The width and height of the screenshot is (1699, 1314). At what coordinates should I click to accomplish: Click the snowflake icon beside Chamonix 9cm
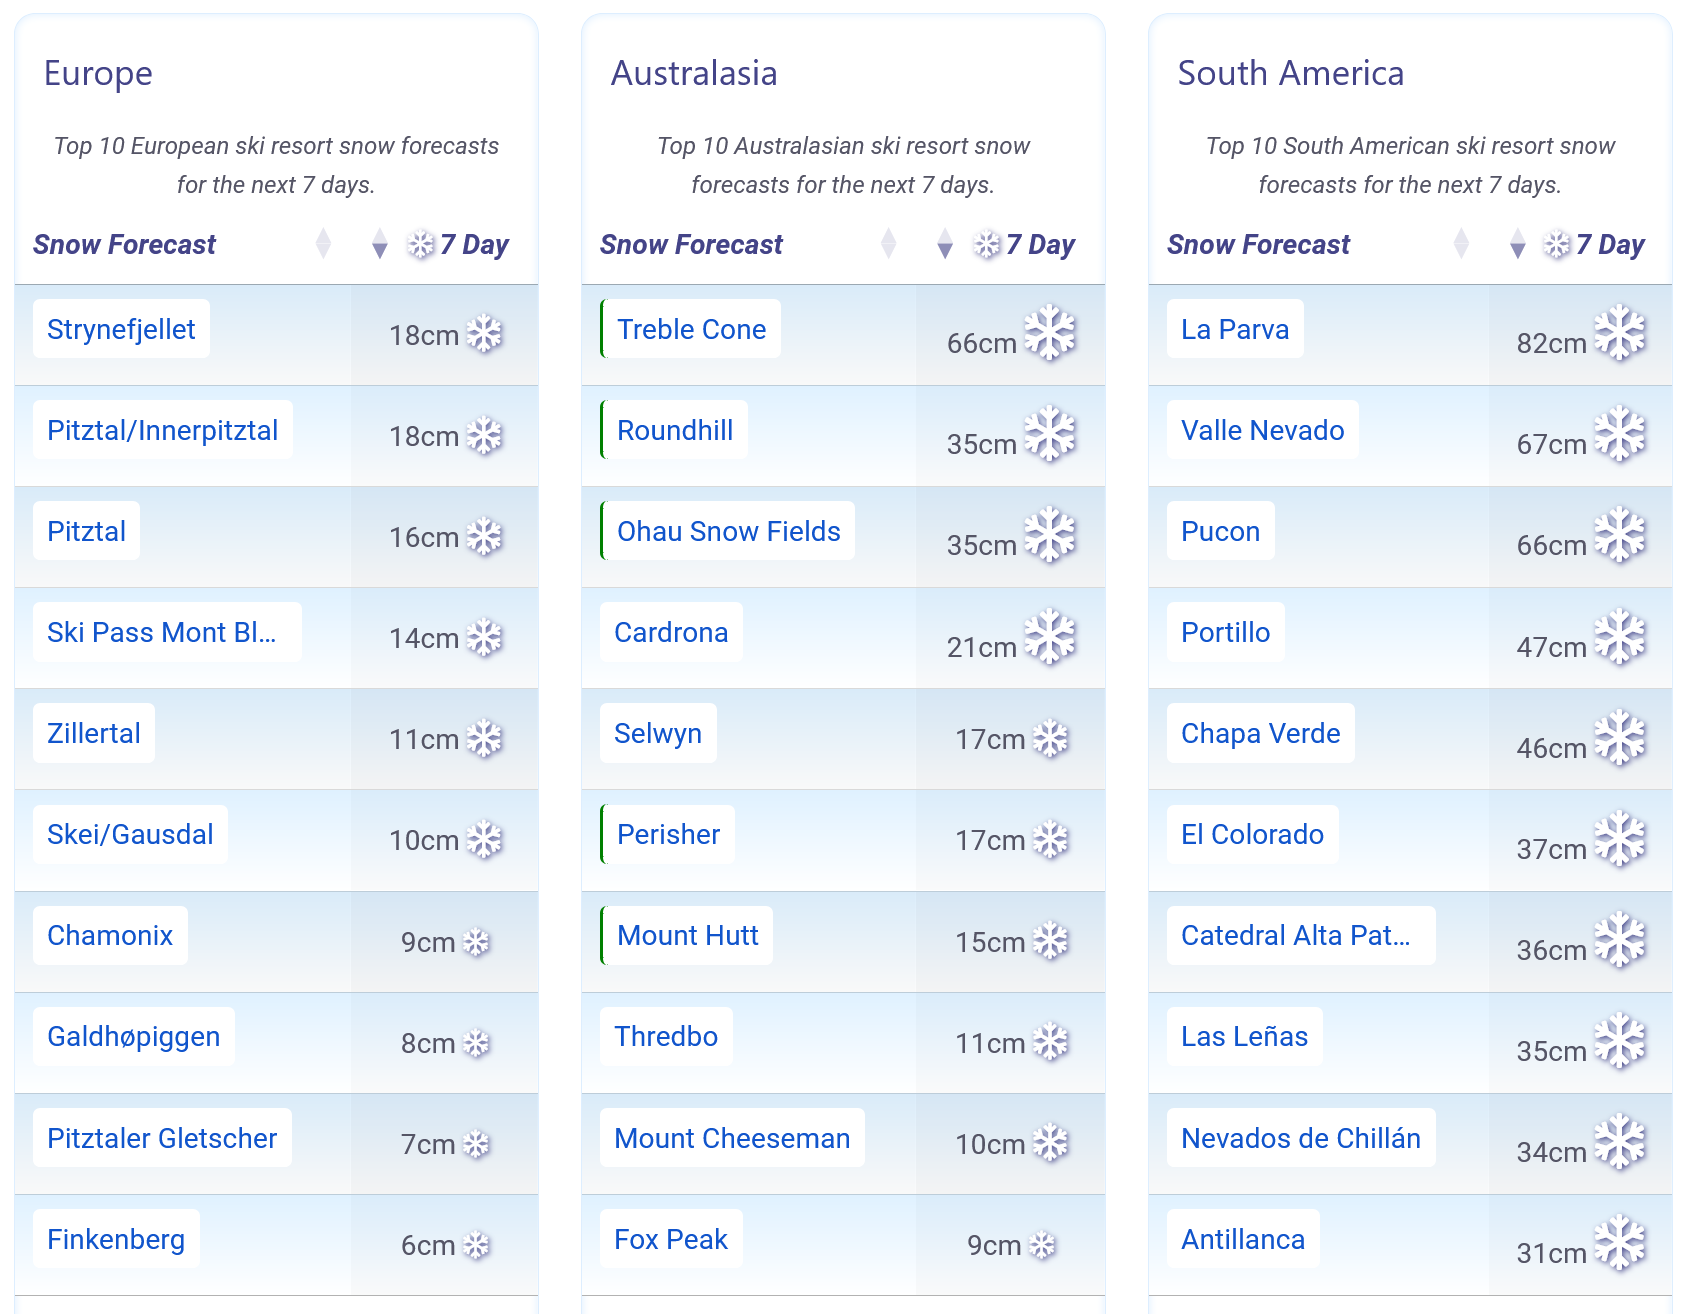pyautogui.click(x=476, y=942)
